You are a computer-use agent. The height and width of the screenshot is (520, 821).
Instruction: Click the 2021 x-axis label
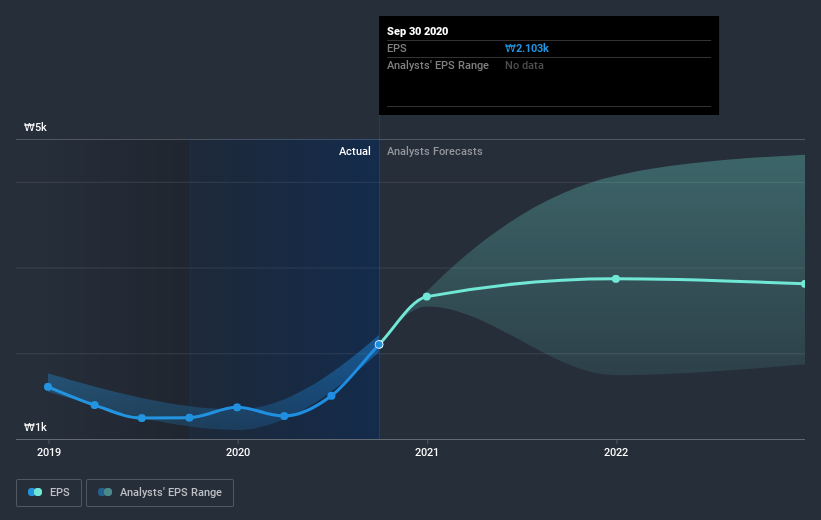427,452
